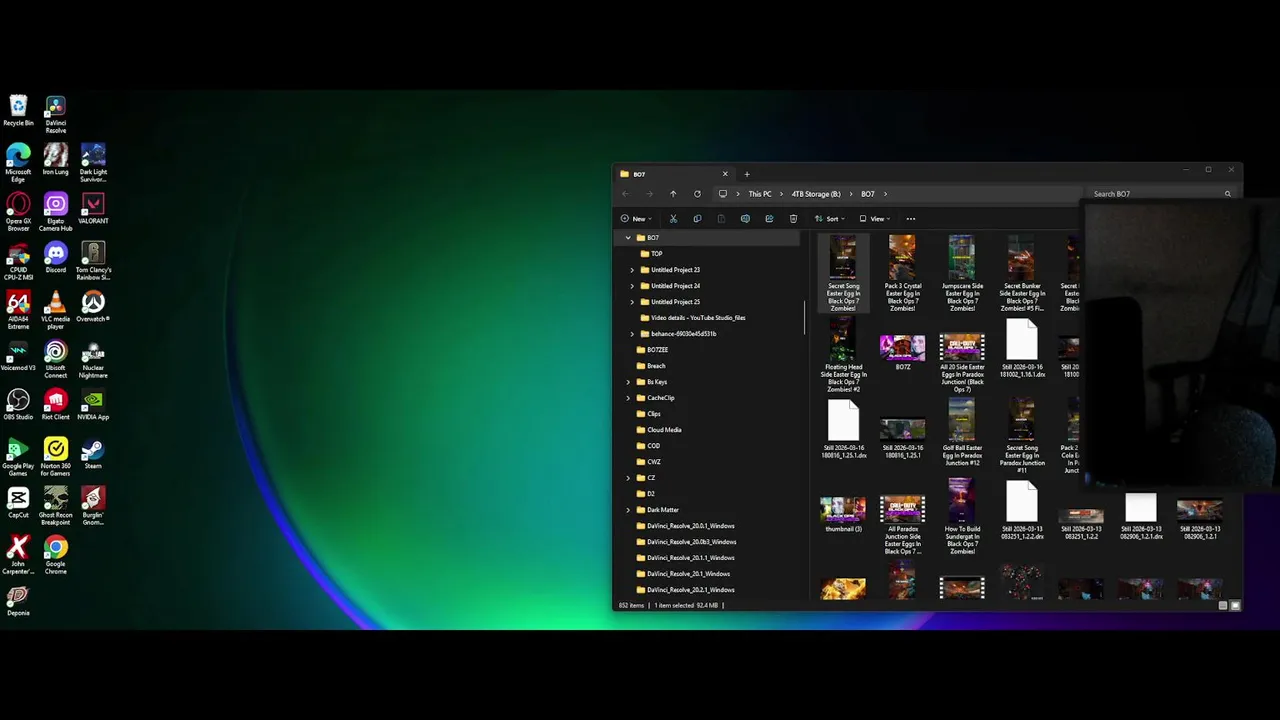Click the Delete trash icon in Explorer toolbar
The width and height of the screenshot is (1280, 720).
point(793,219)
